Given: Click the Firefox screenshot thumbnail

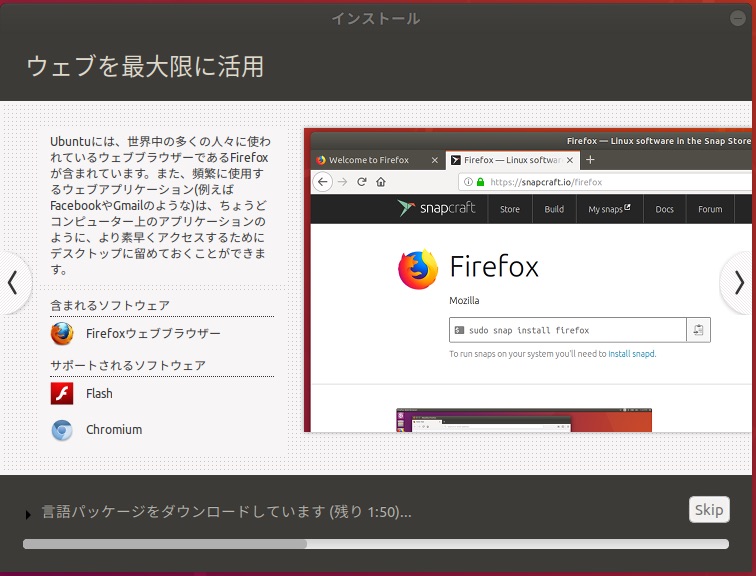Looking at the screenshot, I should point(524,420).
